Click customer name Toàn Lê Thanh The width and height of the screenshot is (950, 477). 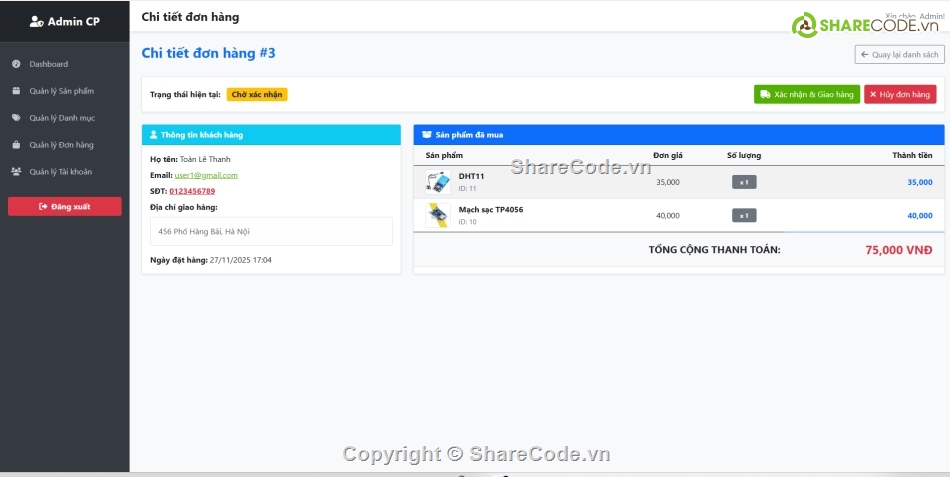(205, 159)
